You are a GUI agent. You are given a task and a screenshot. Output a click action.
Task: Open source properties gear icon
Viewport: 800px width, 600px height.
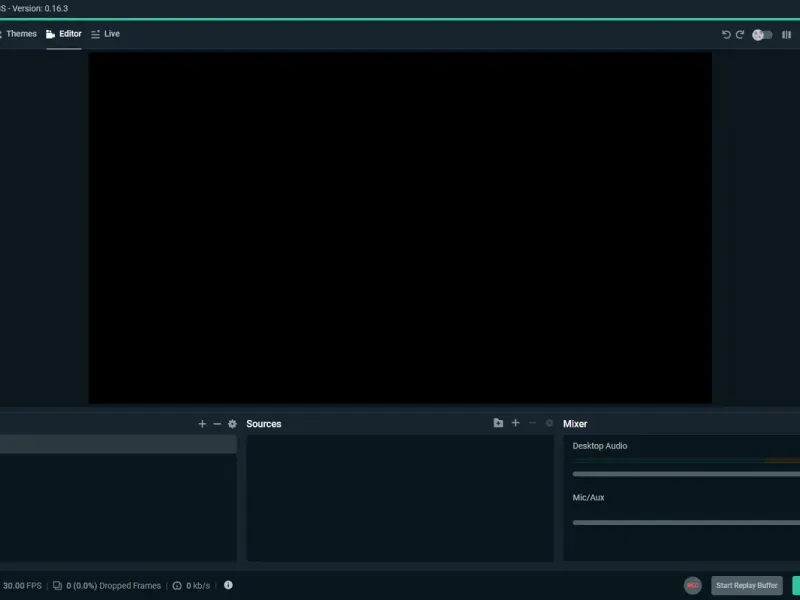pyautogui.click(x=549, y=423)
